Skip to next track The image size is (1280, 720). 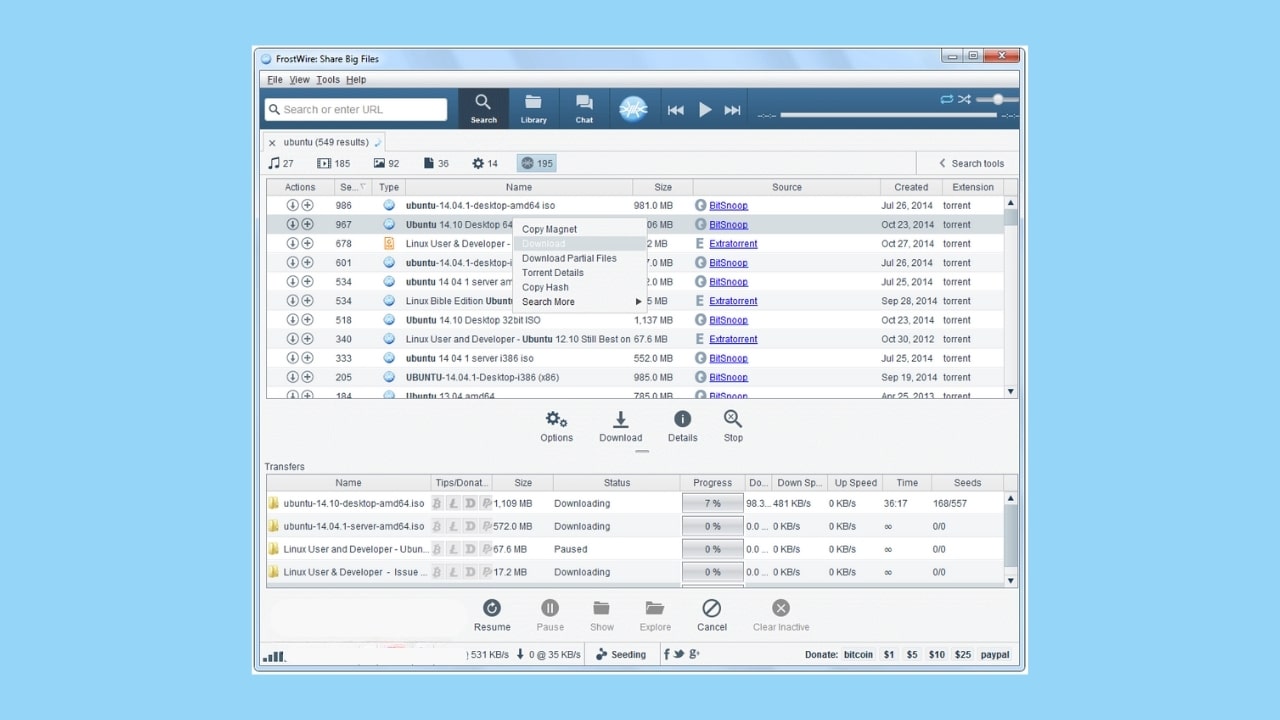coord(732,110)
